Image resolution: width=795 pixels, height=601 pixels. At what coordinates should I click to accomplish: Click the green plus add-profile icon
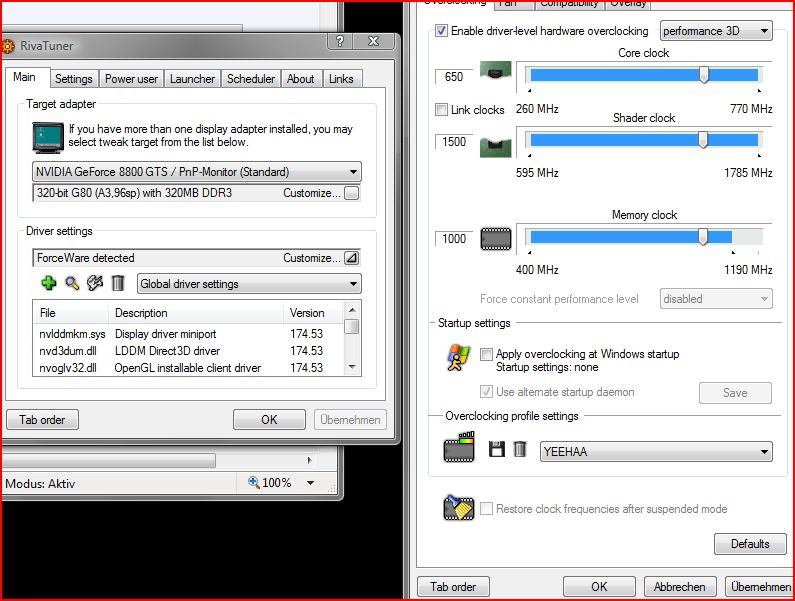click(x=49, y=283)
